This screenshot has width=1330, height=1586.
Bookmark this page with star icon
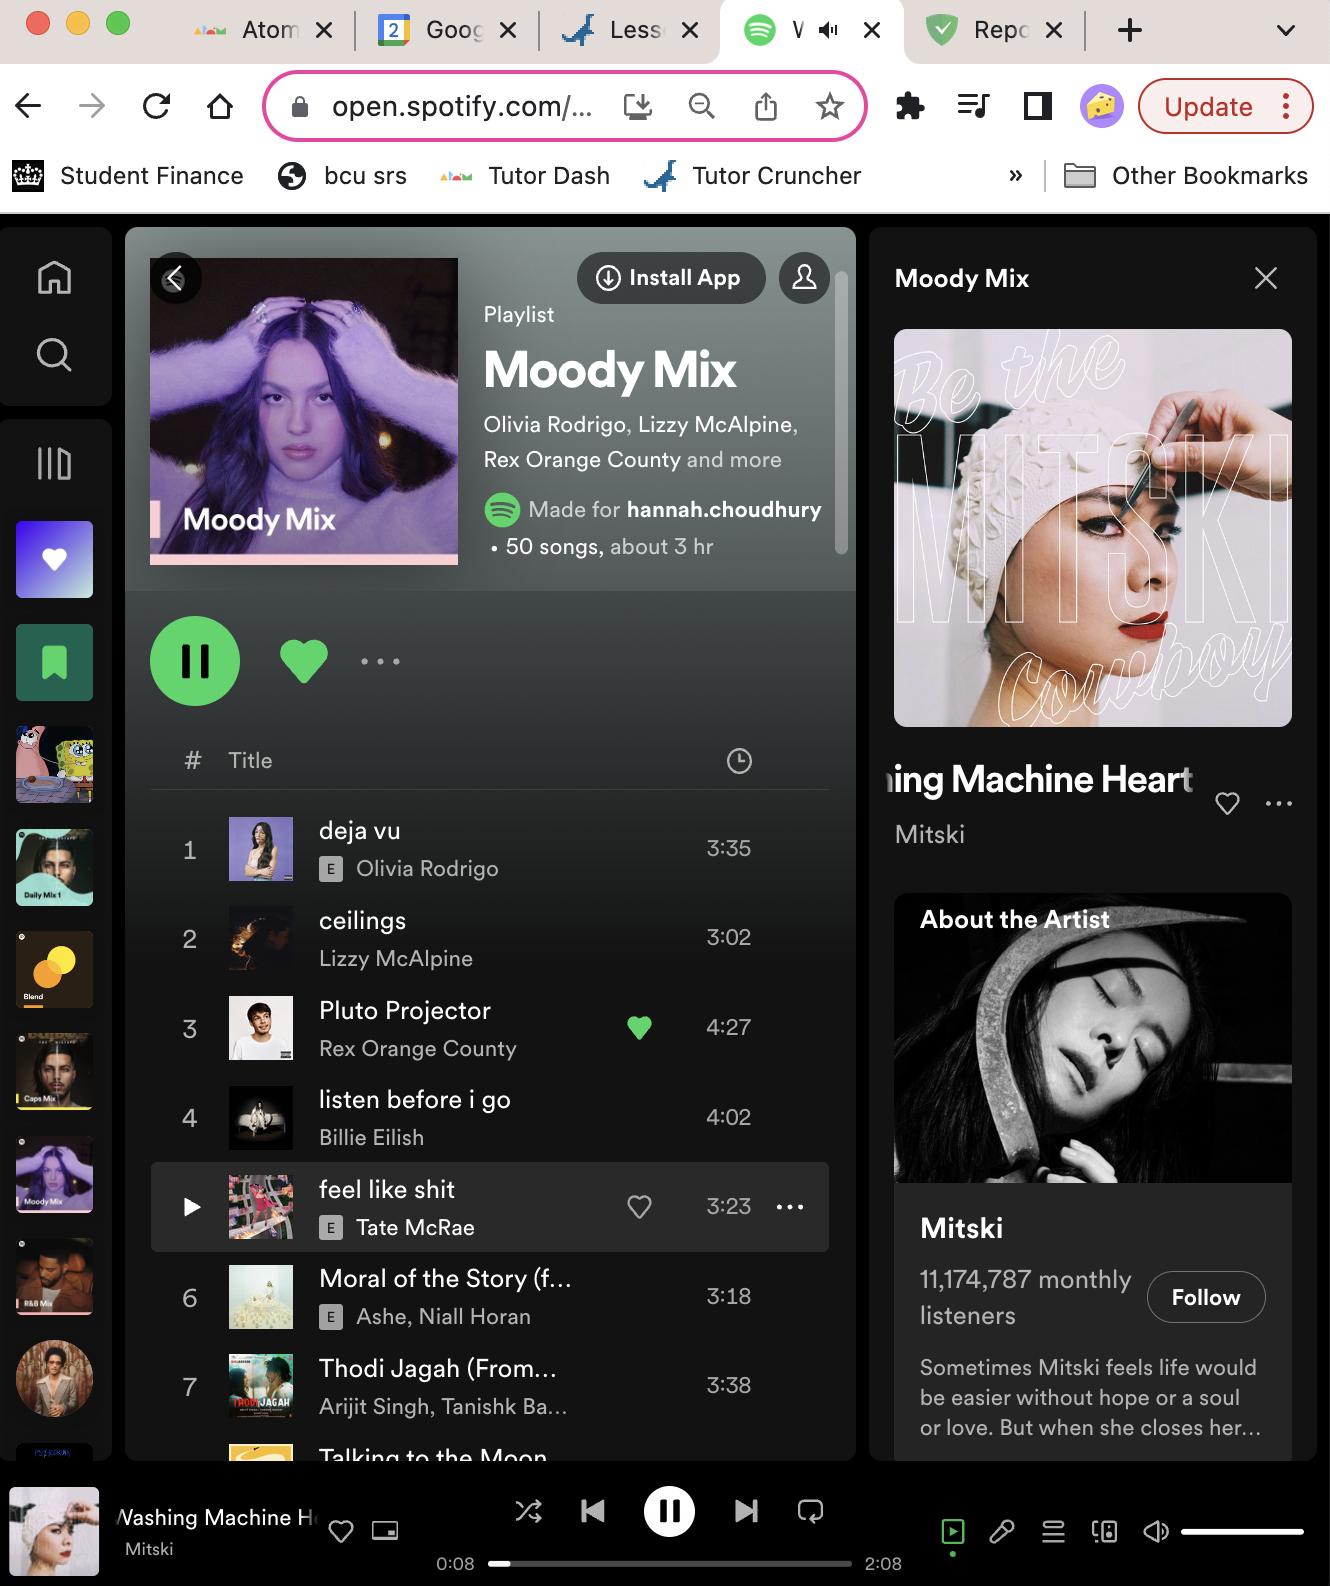829,106
